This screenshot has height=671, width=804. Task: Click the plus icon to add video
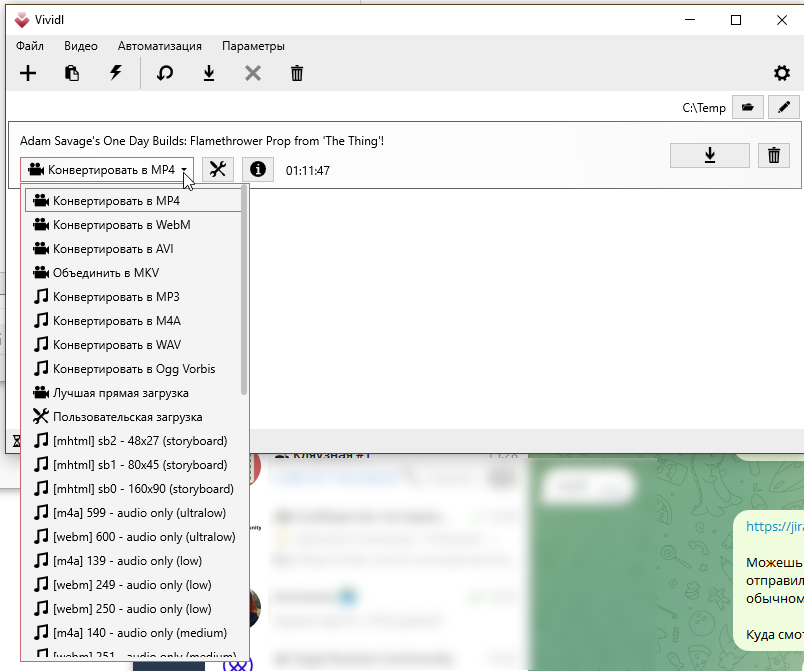[28, 73]
